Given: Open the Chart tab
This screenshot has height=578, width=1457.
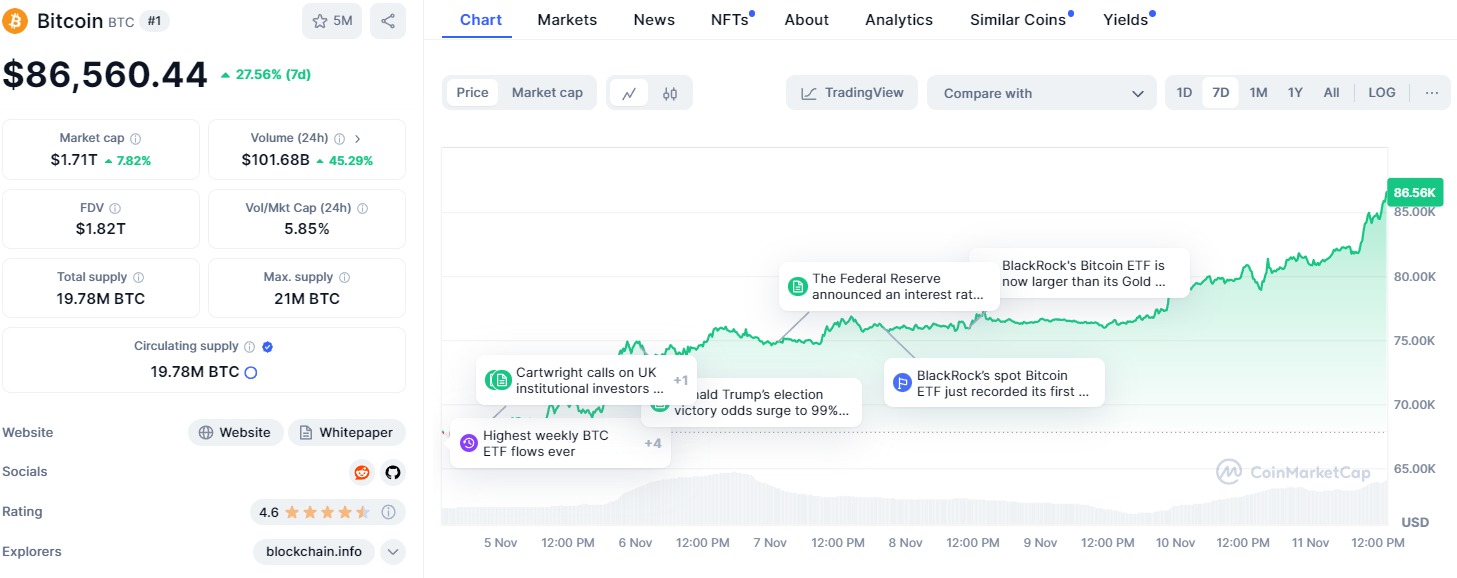Looking at the screenshot, I should click(x=481, y=20).
